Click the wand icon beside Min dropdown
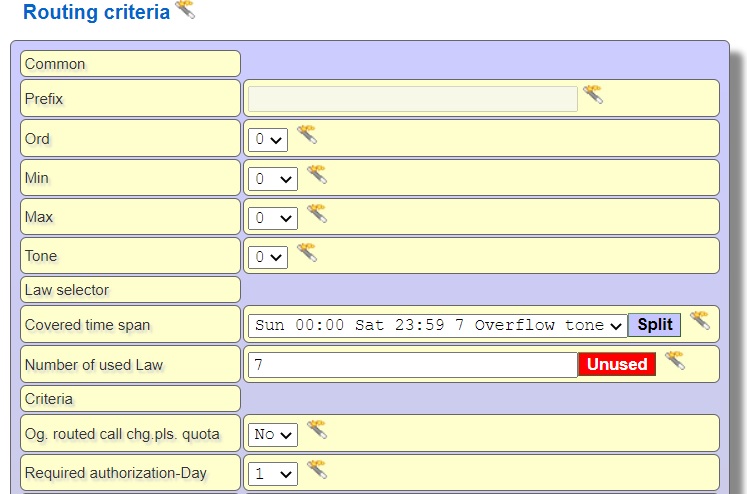Viewport: 747px width, 494px height. pos(317,174)
